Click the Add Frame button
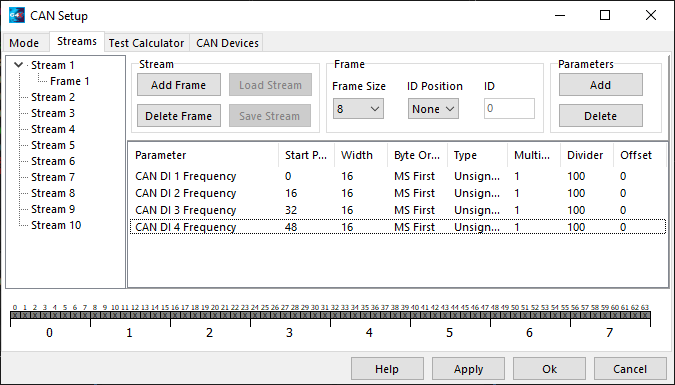Image resolution: width=675 pixels, height=385 pixels. 179,85
